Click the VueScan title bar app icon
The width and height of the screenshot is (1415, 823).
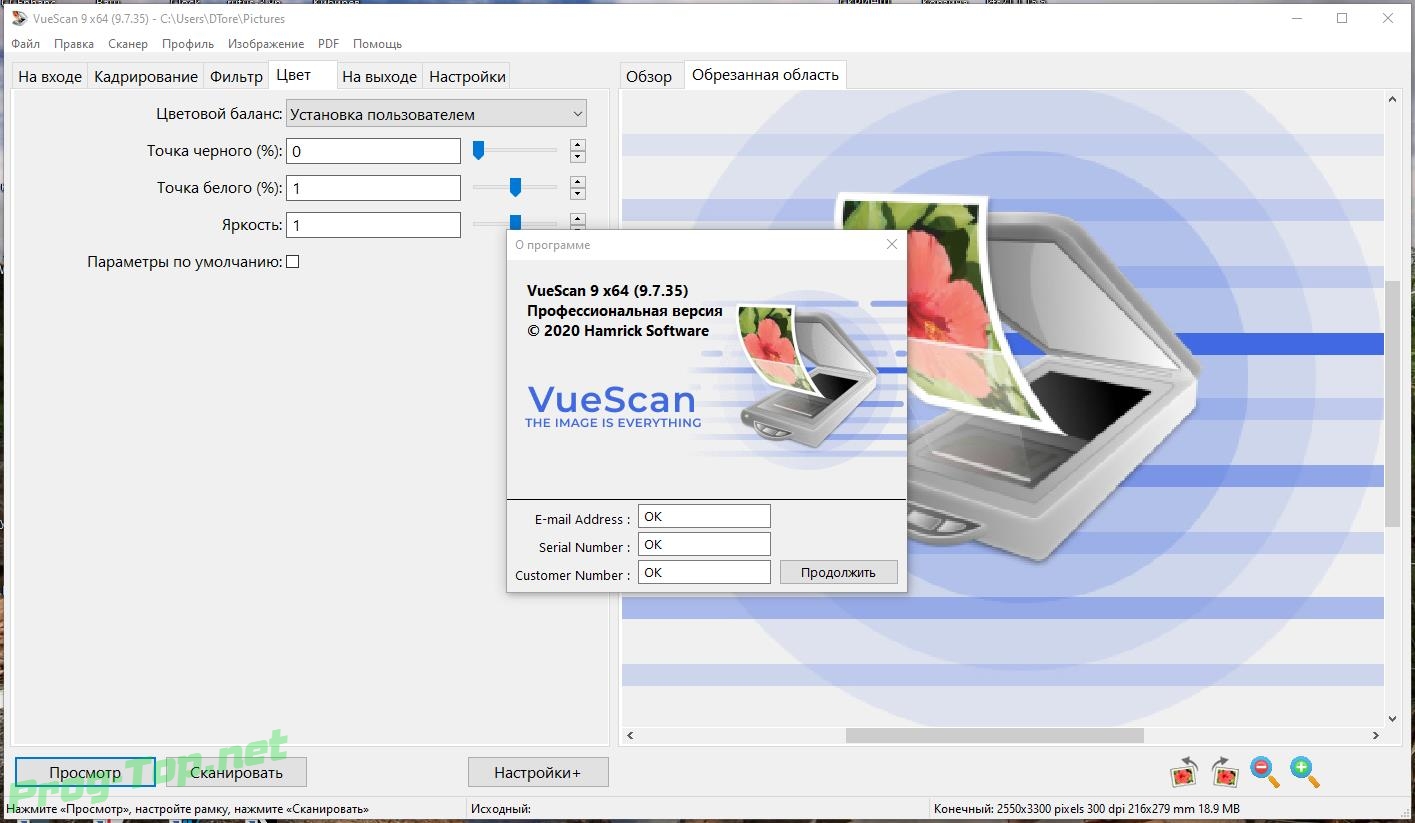tap(19, 18)
